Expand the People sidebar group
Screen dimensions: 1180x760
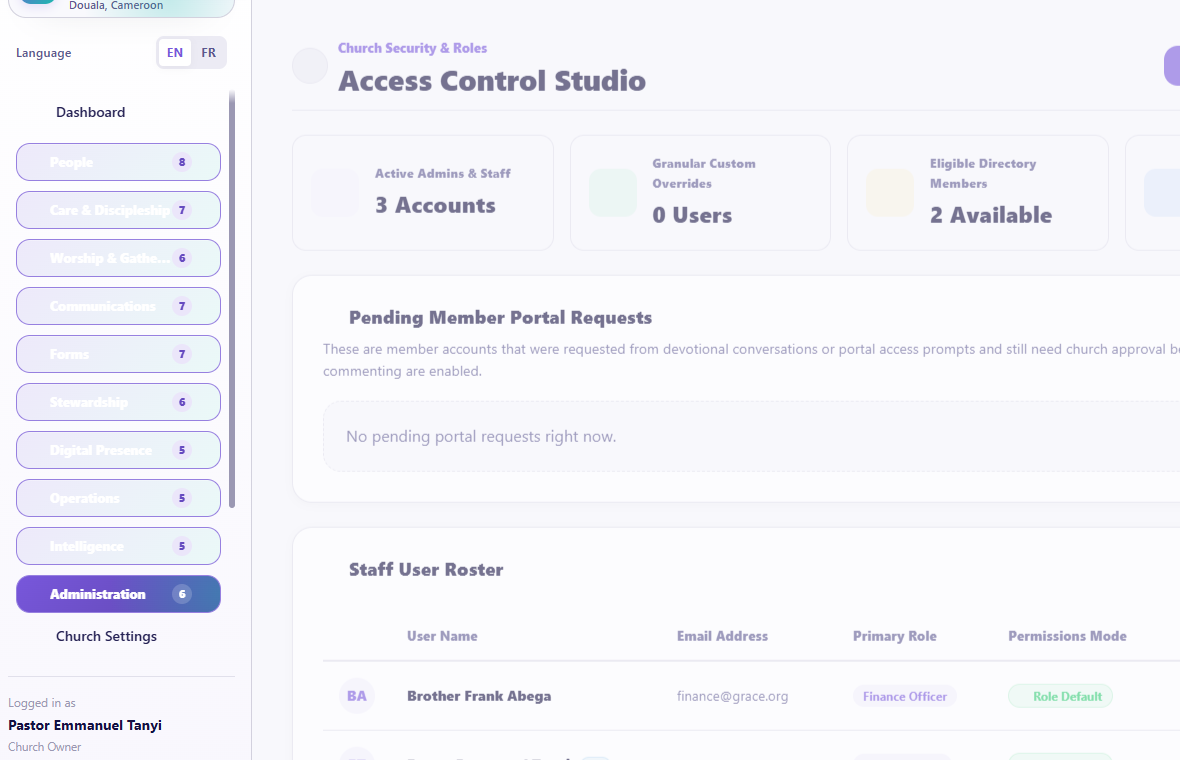coord(118,162)
